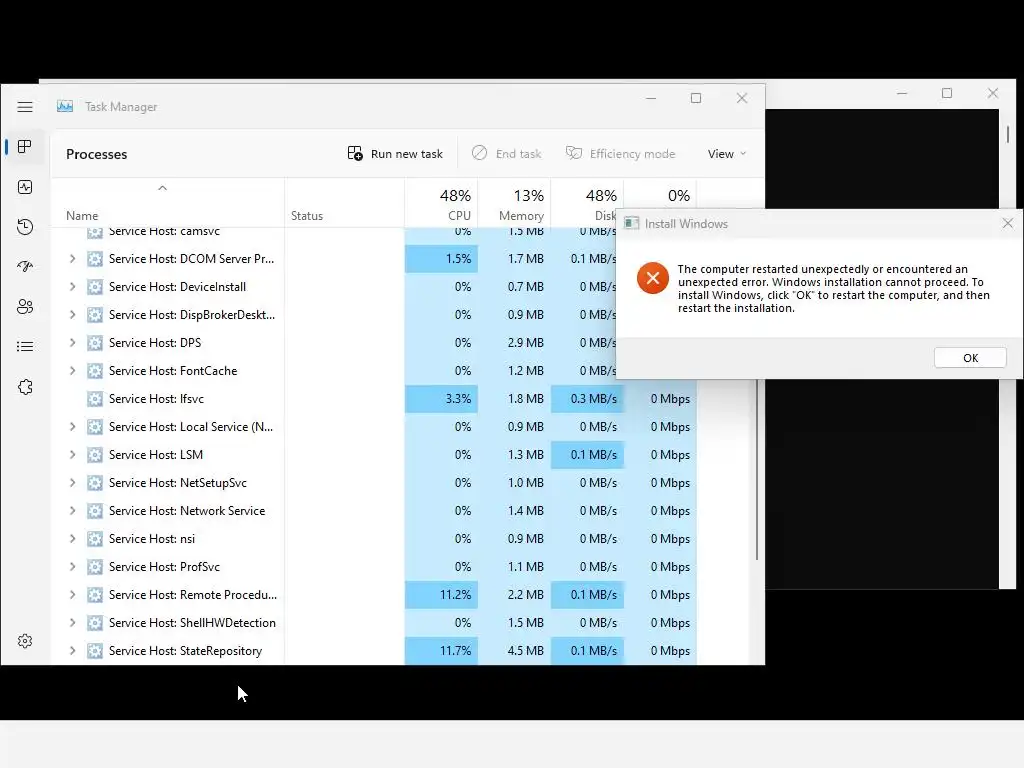Expand Service Host: DispBrokerDeskt... row
The width and height of the screenshot is (1024, 768).
tap(72, 315)
